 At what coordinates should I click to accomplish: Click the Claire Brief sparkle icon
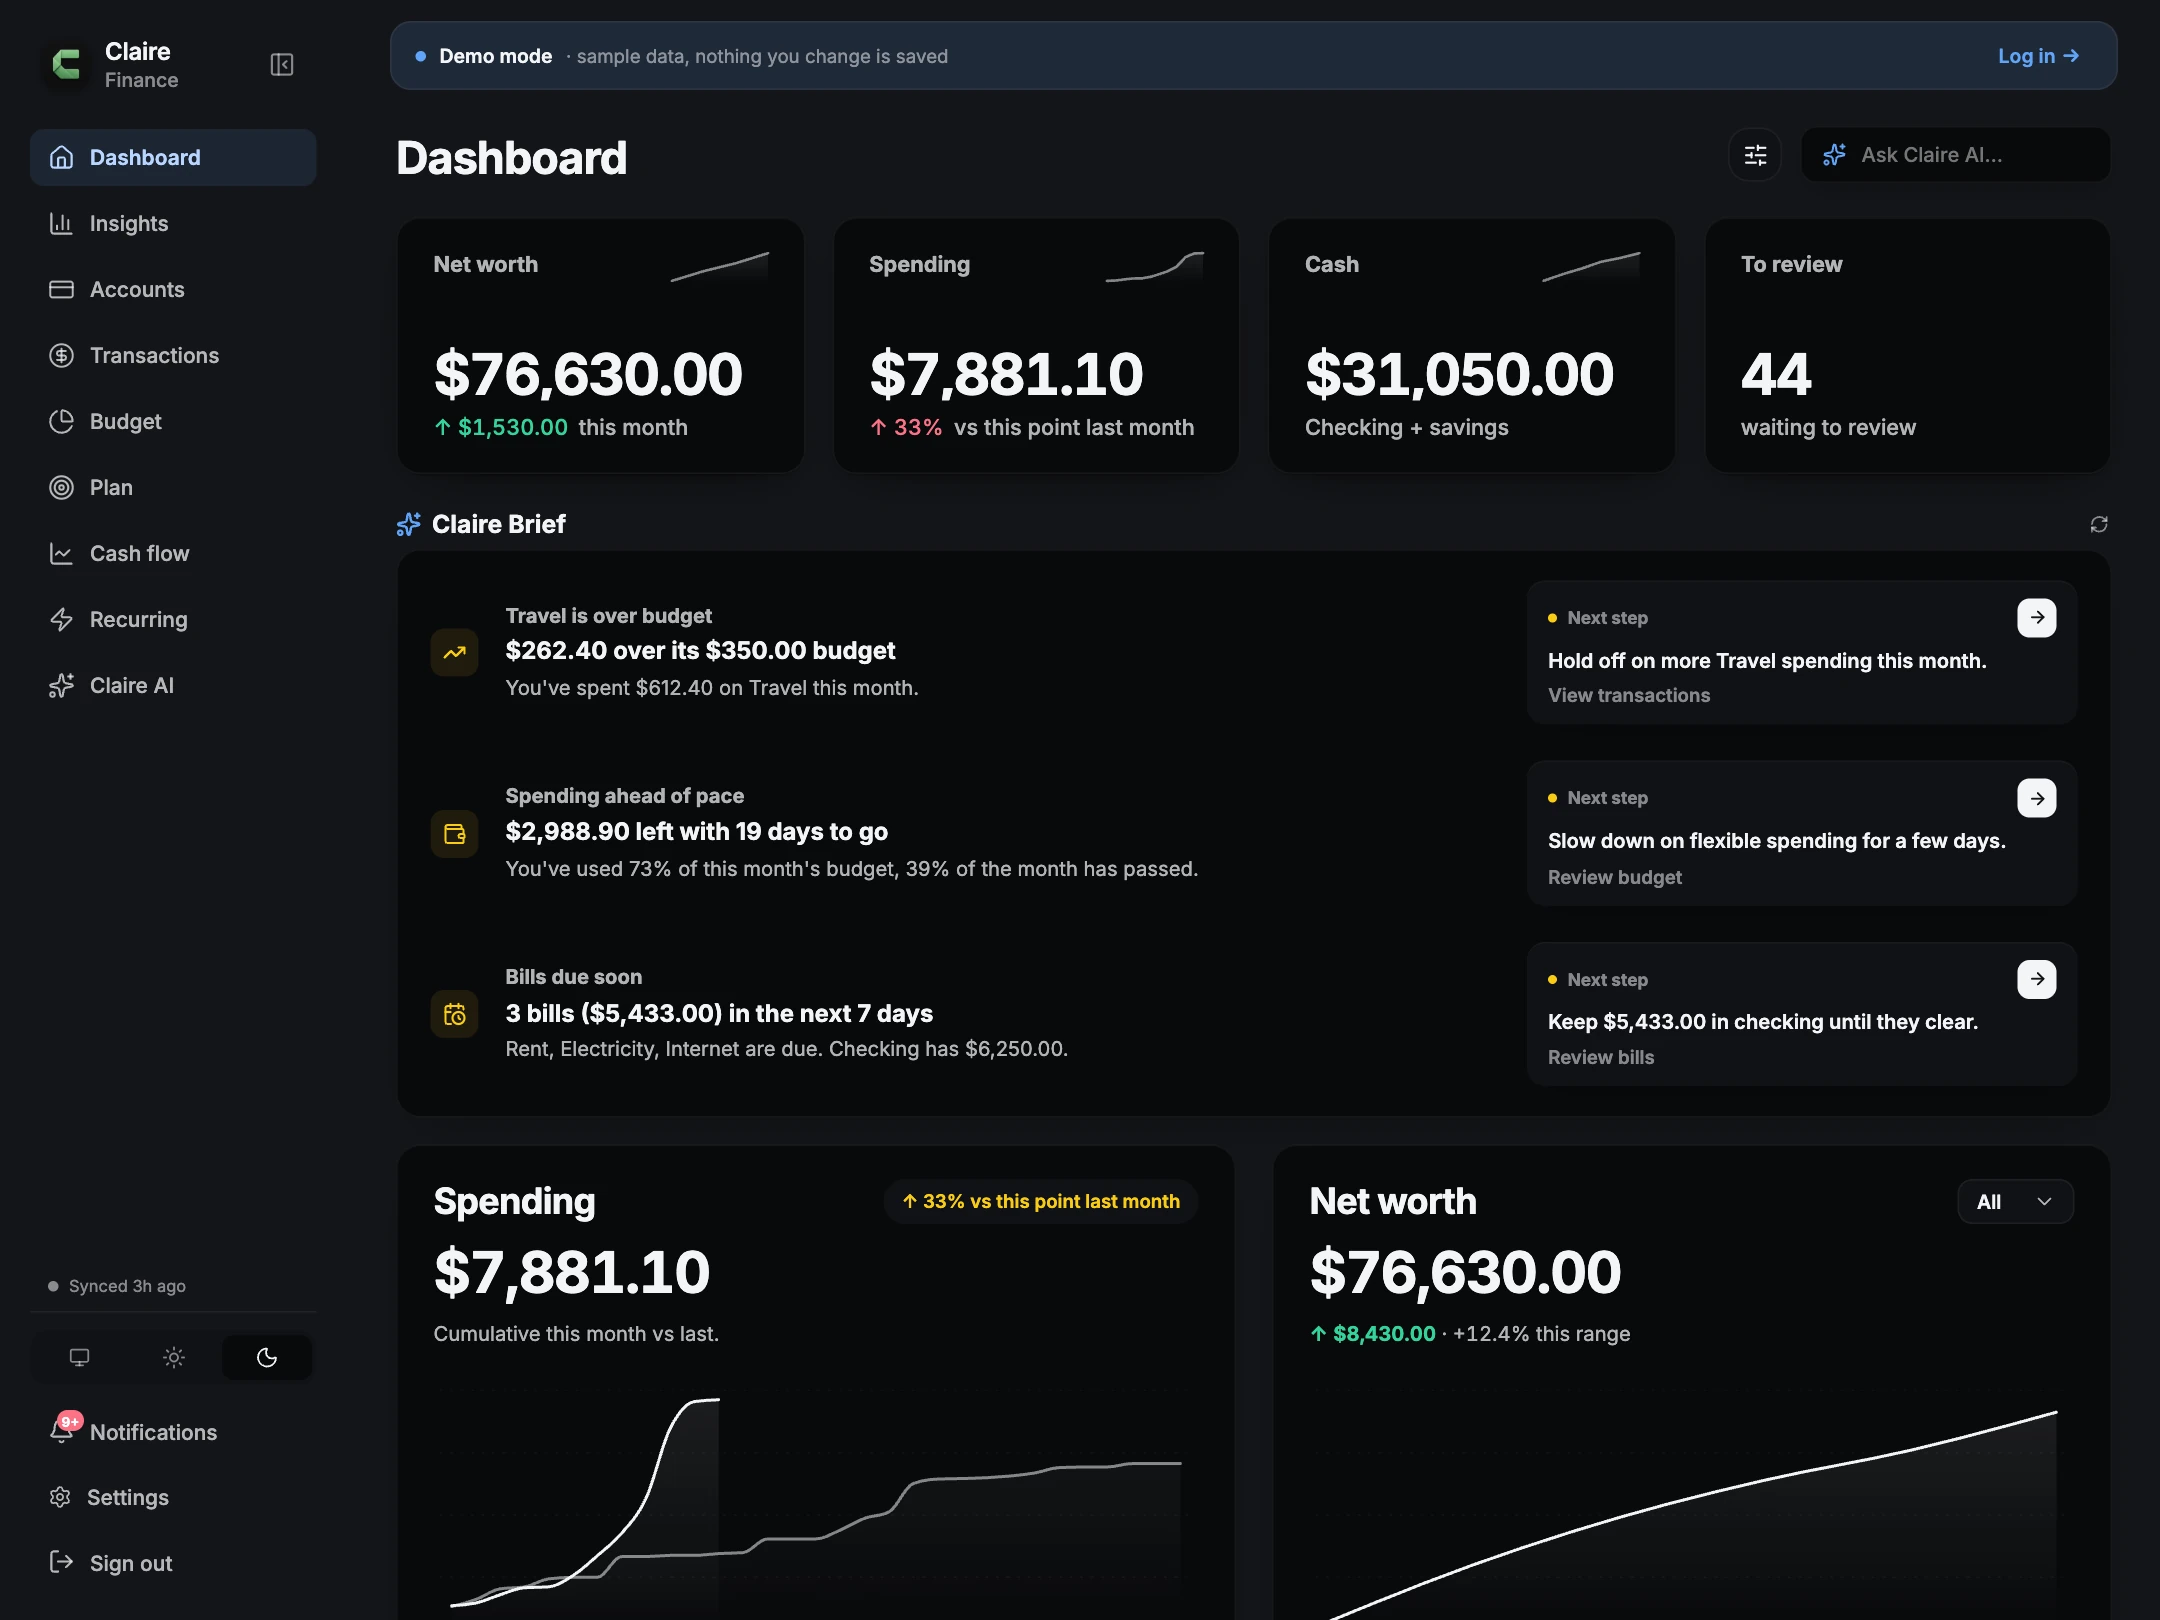pyautogui.click(x=409, y=524)
